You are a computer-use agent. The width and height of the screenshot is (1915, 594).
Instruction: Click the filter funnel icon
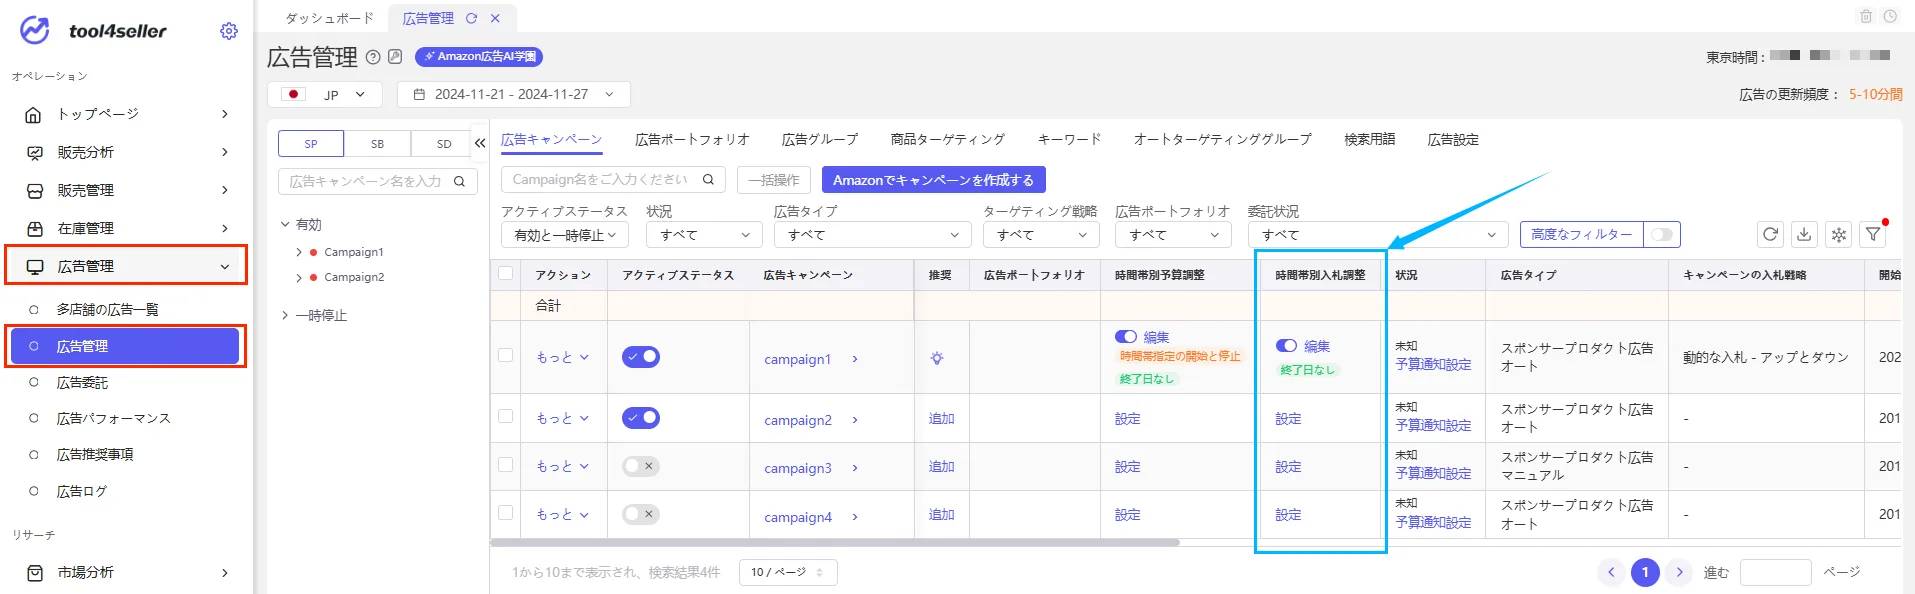point(1872,234)
